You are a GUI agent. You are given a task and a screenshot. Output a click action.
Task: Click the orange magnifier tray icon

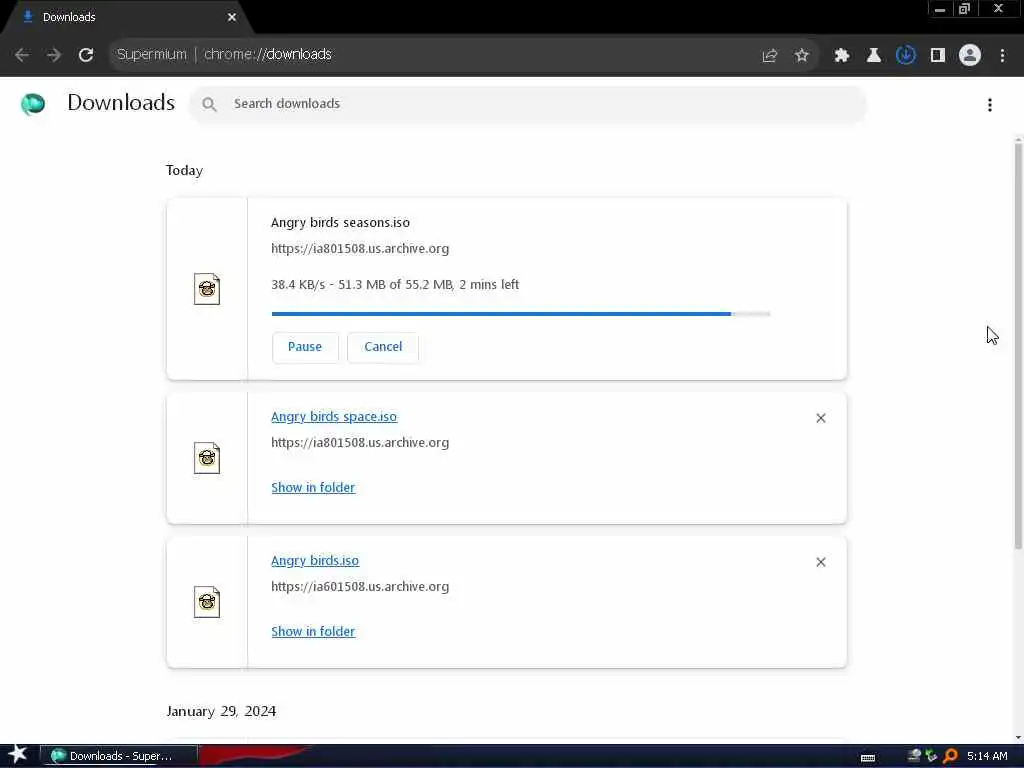(951, 756)
